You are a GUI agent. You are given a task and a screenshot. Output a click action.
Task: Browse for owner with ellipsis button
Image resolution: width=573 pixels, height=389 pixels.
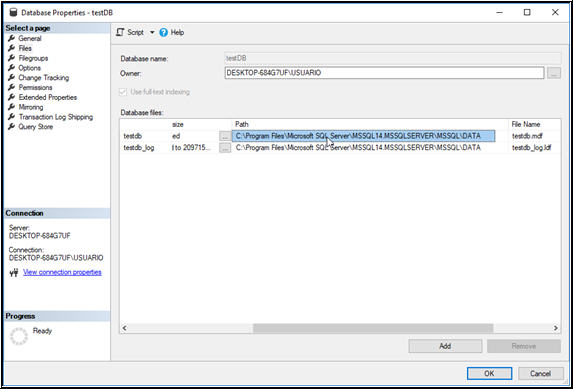pyautogui.click(x=554, y=73)
